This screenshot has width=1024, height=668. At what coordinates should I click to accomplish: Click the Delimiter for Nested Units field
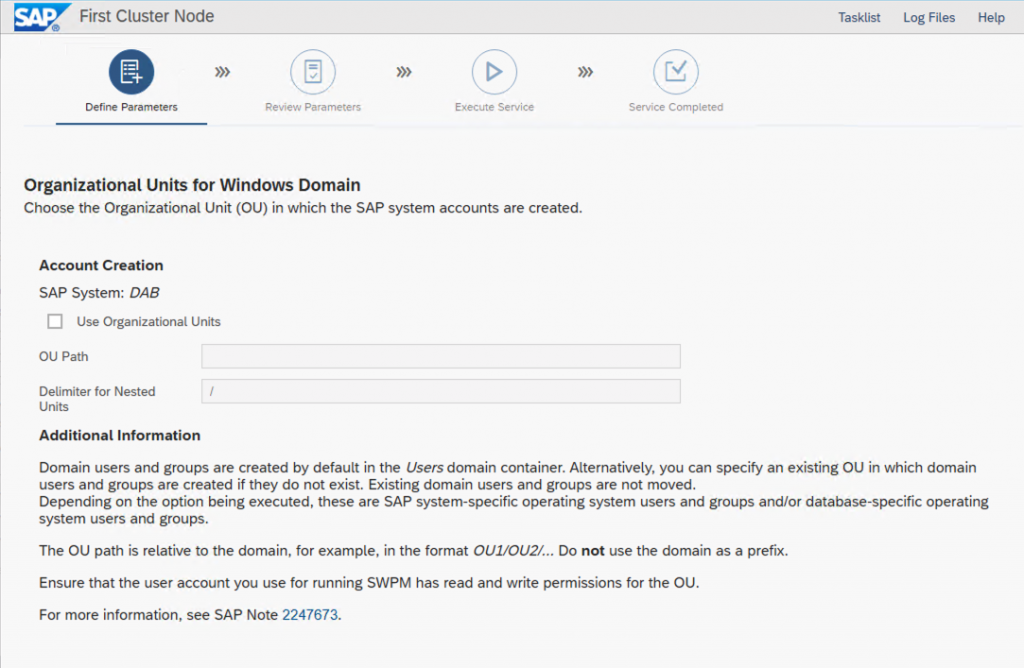(441, 391)
